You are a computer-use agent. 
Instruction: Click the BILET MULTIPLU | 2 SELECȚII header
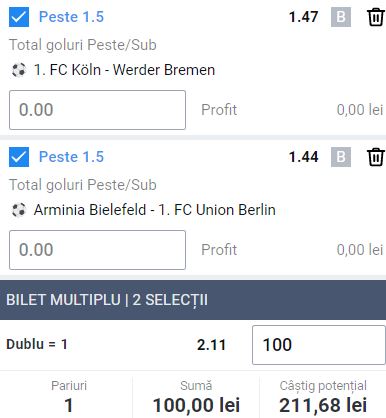pyautogui.click(x=193, y=300)
